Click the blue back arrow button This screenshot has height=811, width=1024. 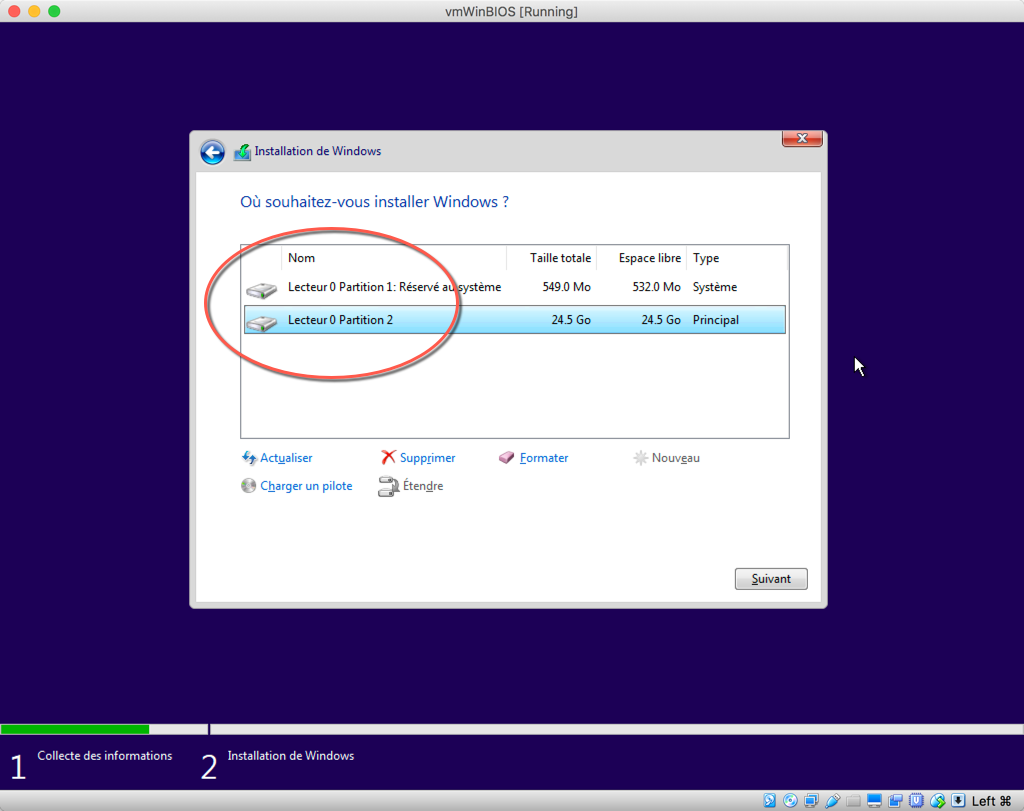click(x=212, y=152)
